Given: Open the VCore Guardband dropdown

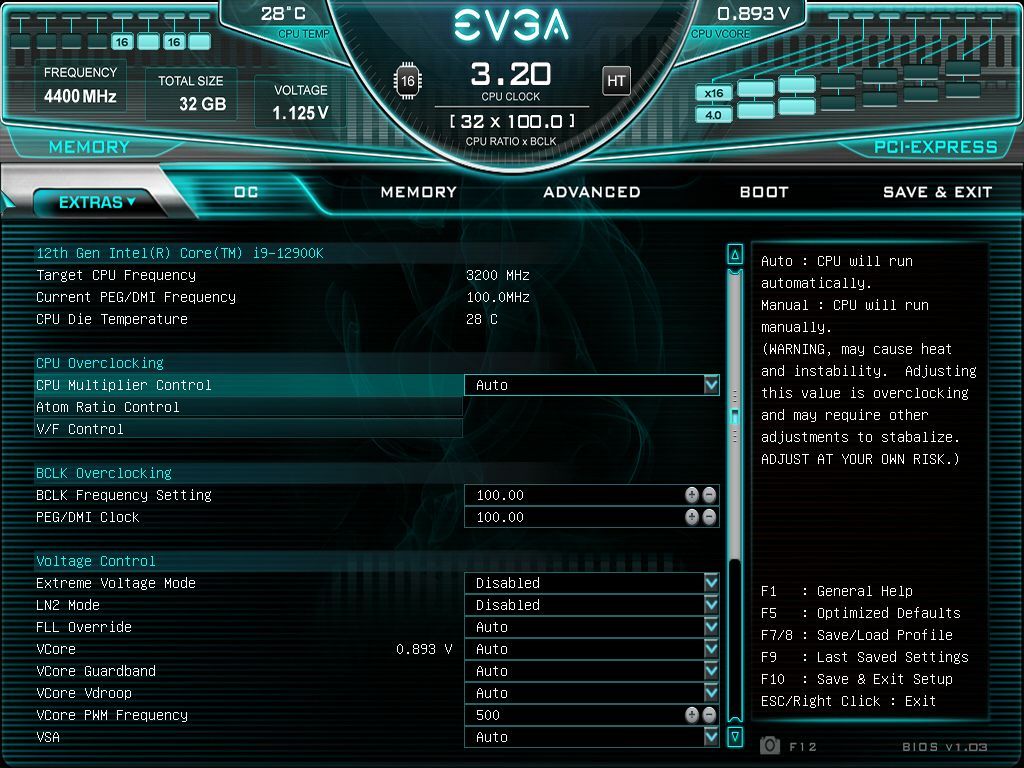Looking at the screenshot, I should (592, 671).
